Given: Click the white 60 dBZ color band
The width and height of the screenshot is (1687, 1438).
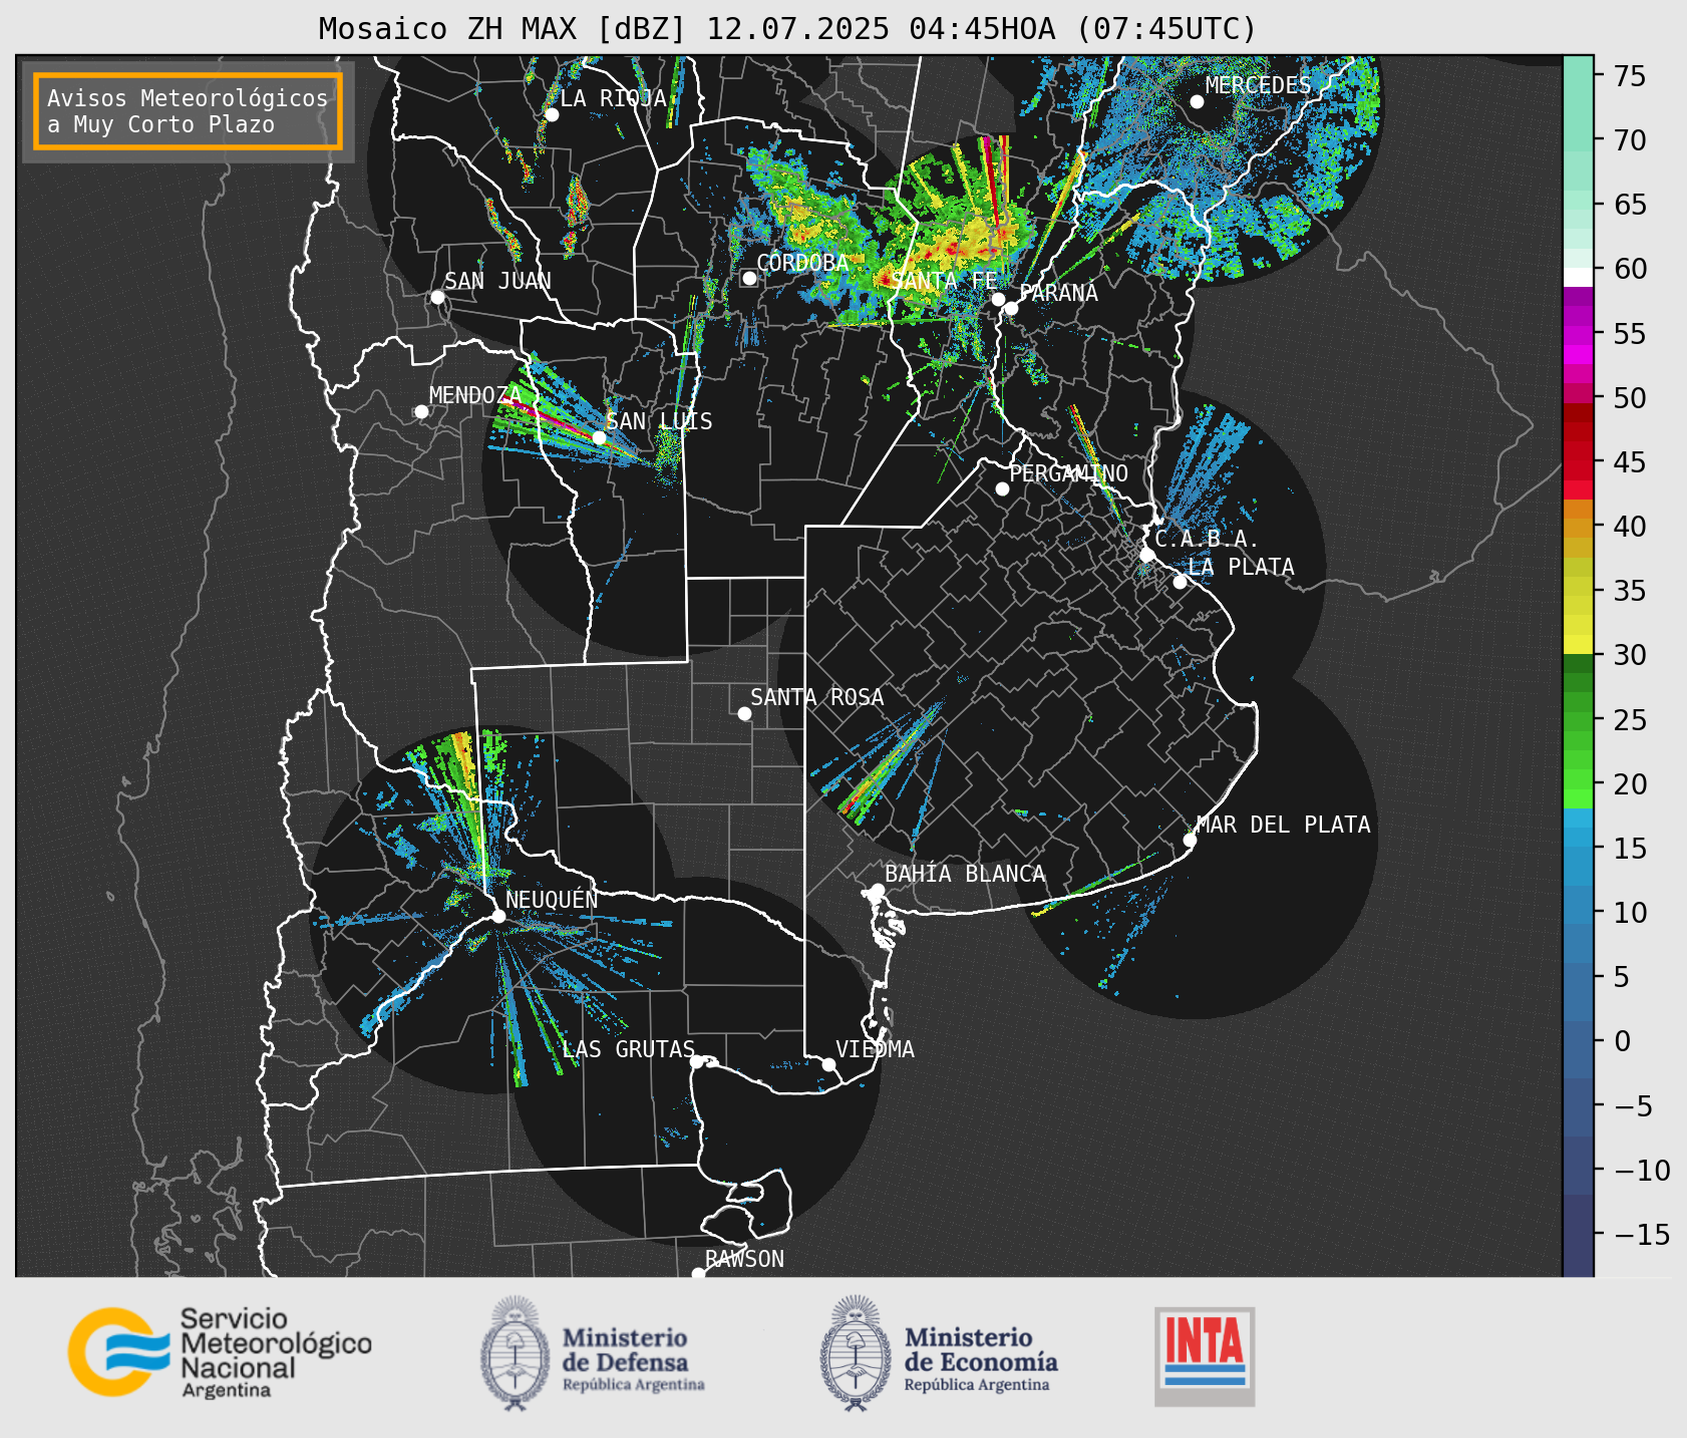Looking at the screenshot, I should click(1577, 277).
